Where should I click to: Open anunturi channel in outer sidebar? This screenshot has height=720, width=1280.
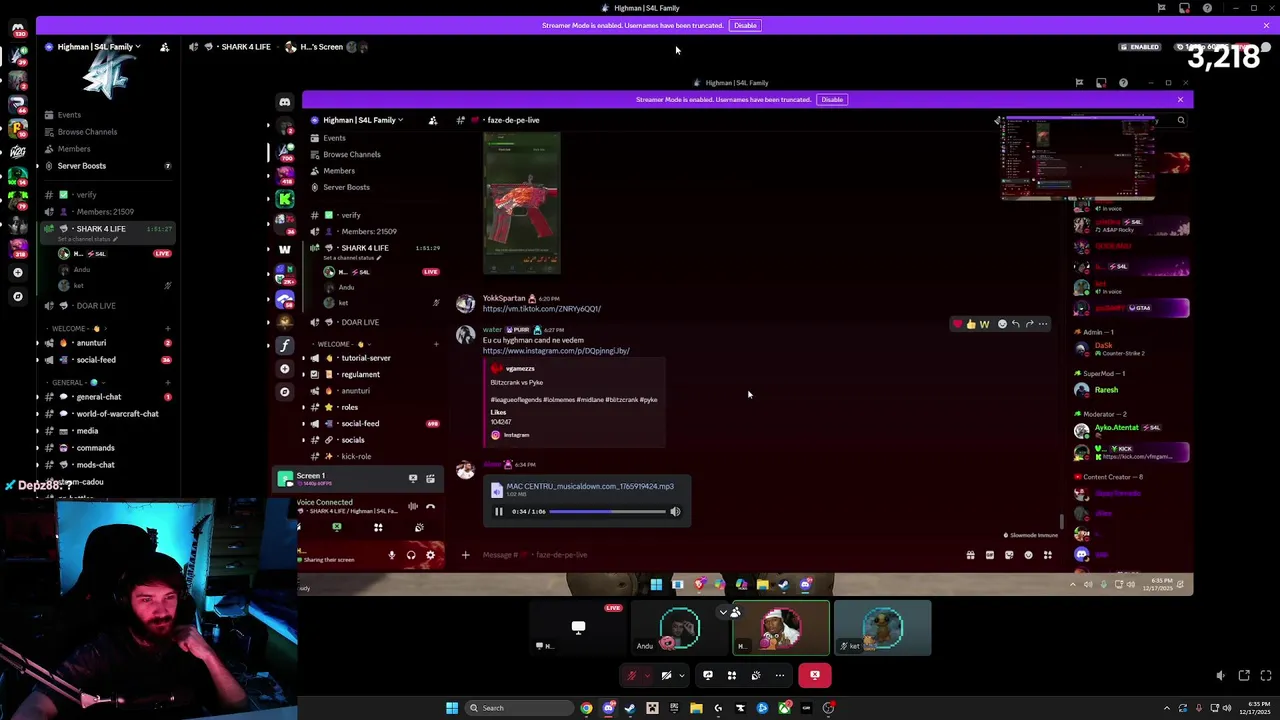[x=91, y=343]
